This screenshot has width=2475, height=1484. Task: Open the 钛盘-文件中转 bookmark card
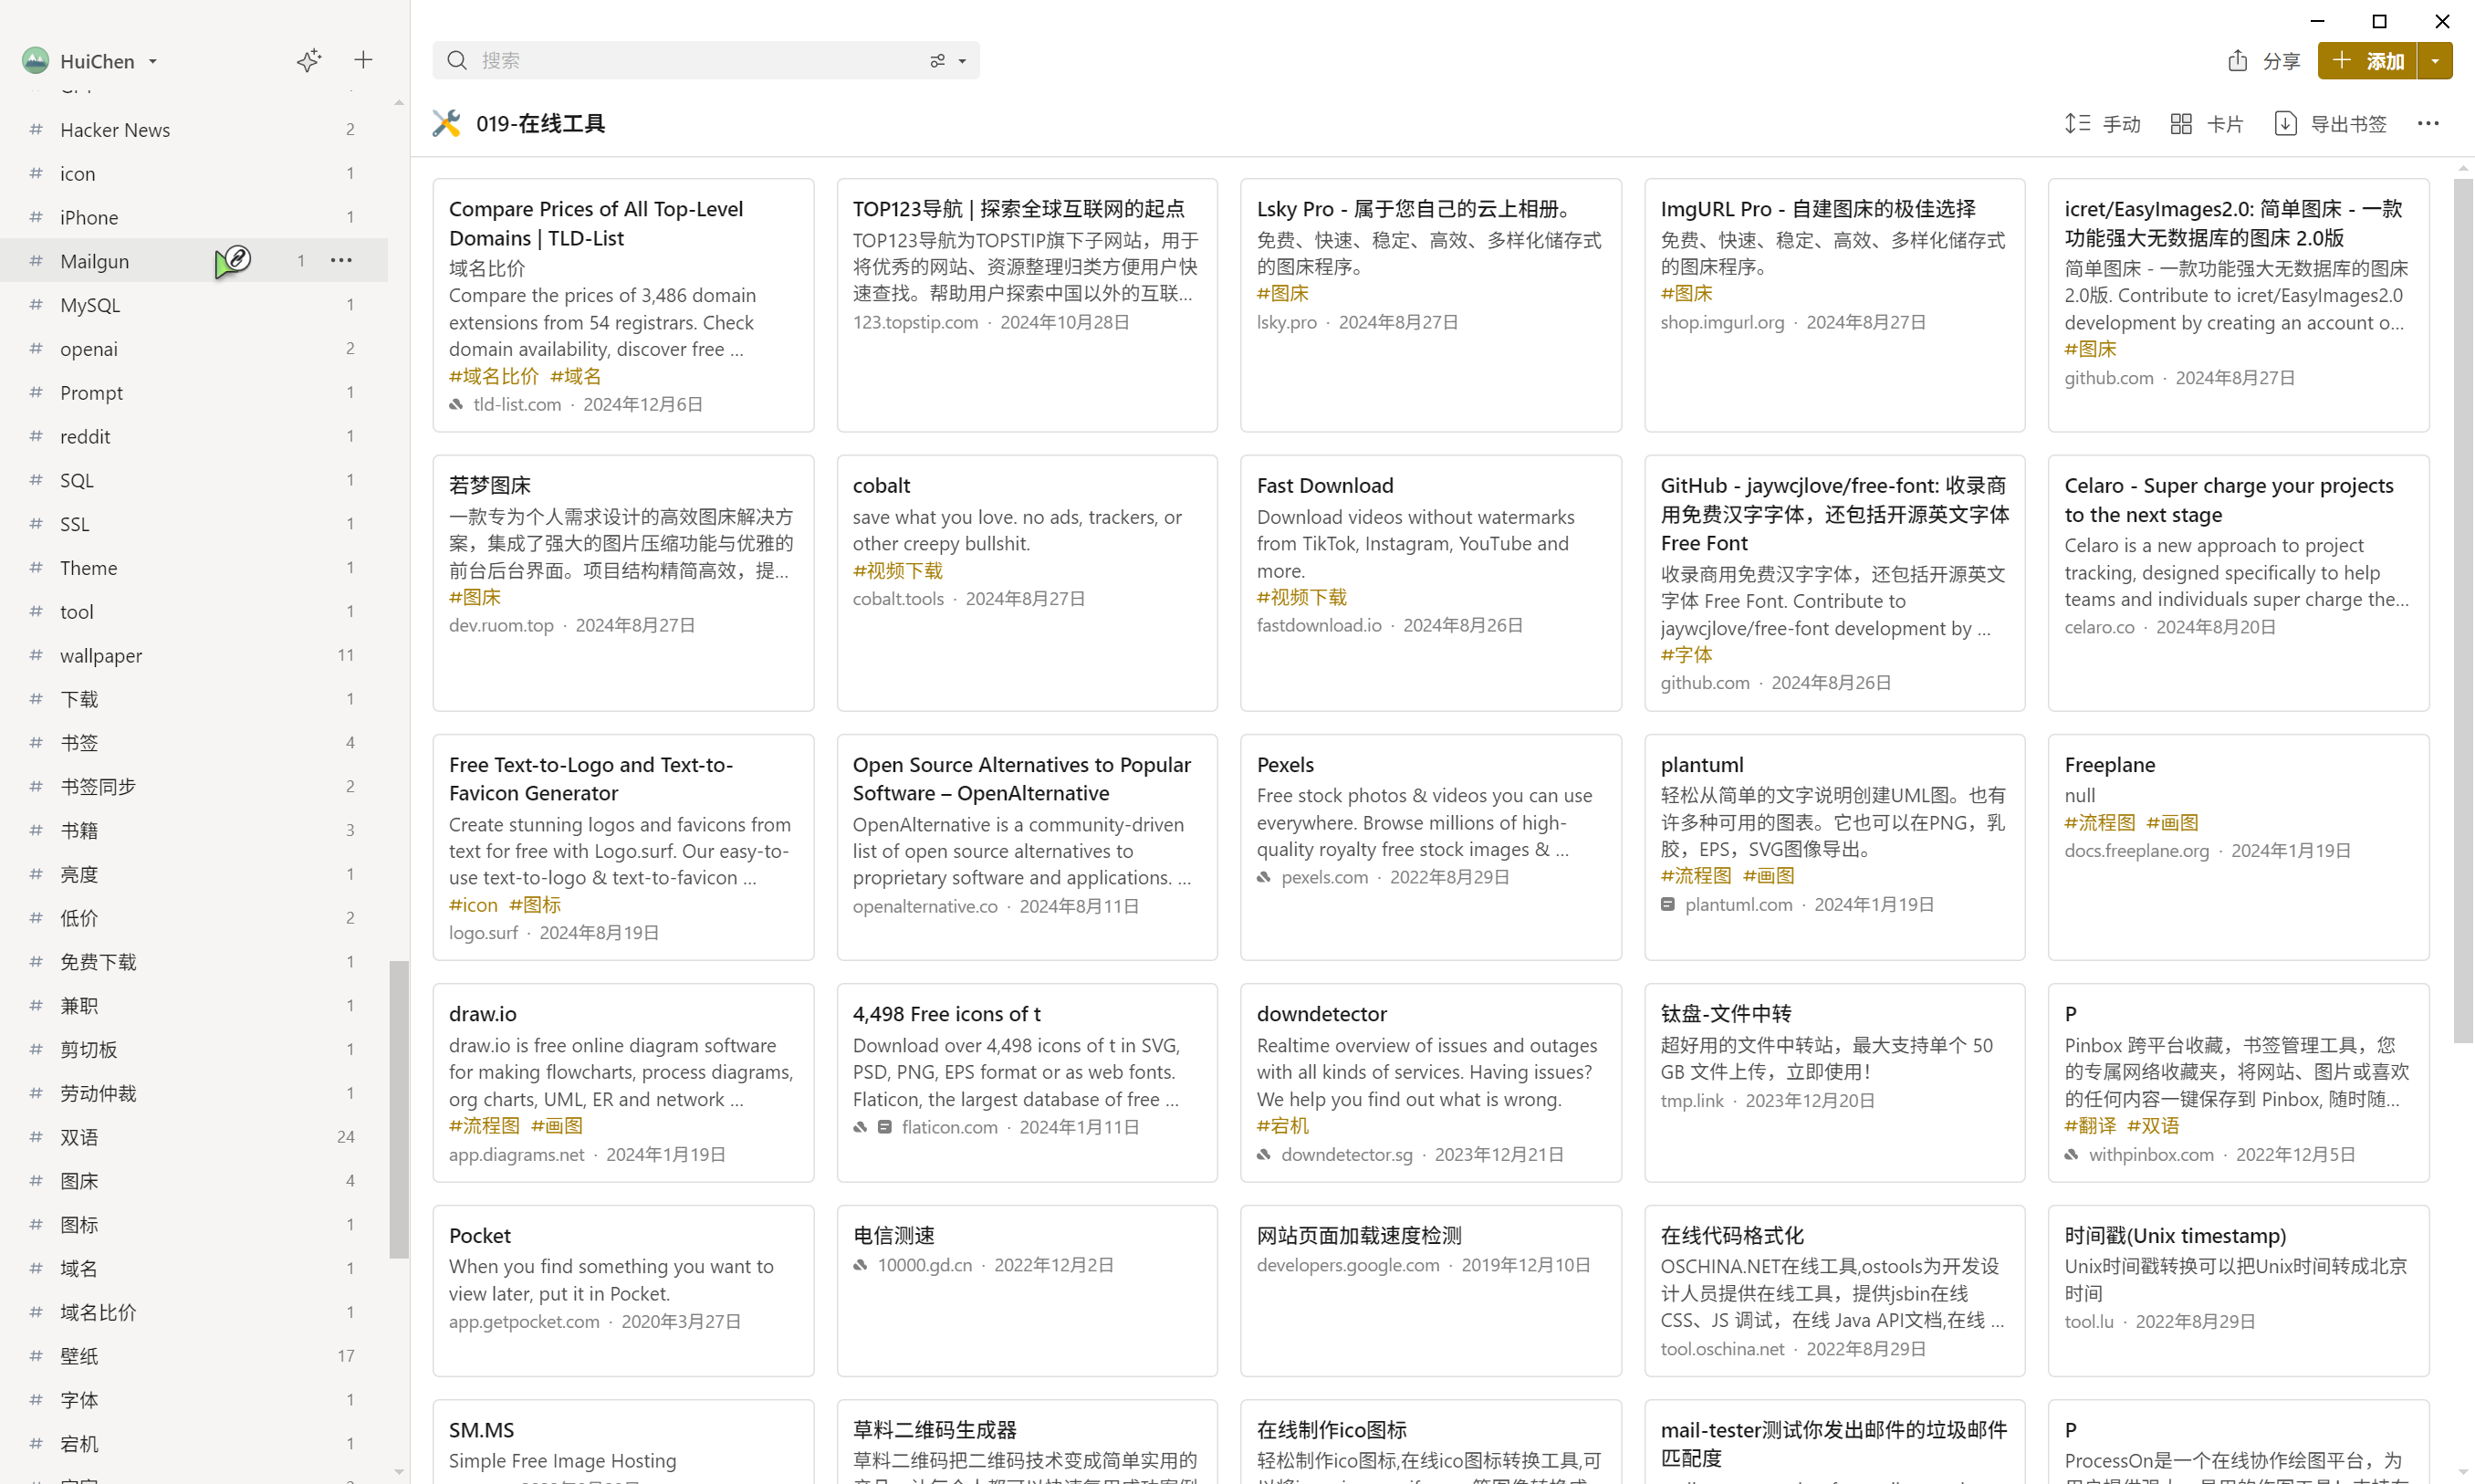(x=1834, y=1082)
